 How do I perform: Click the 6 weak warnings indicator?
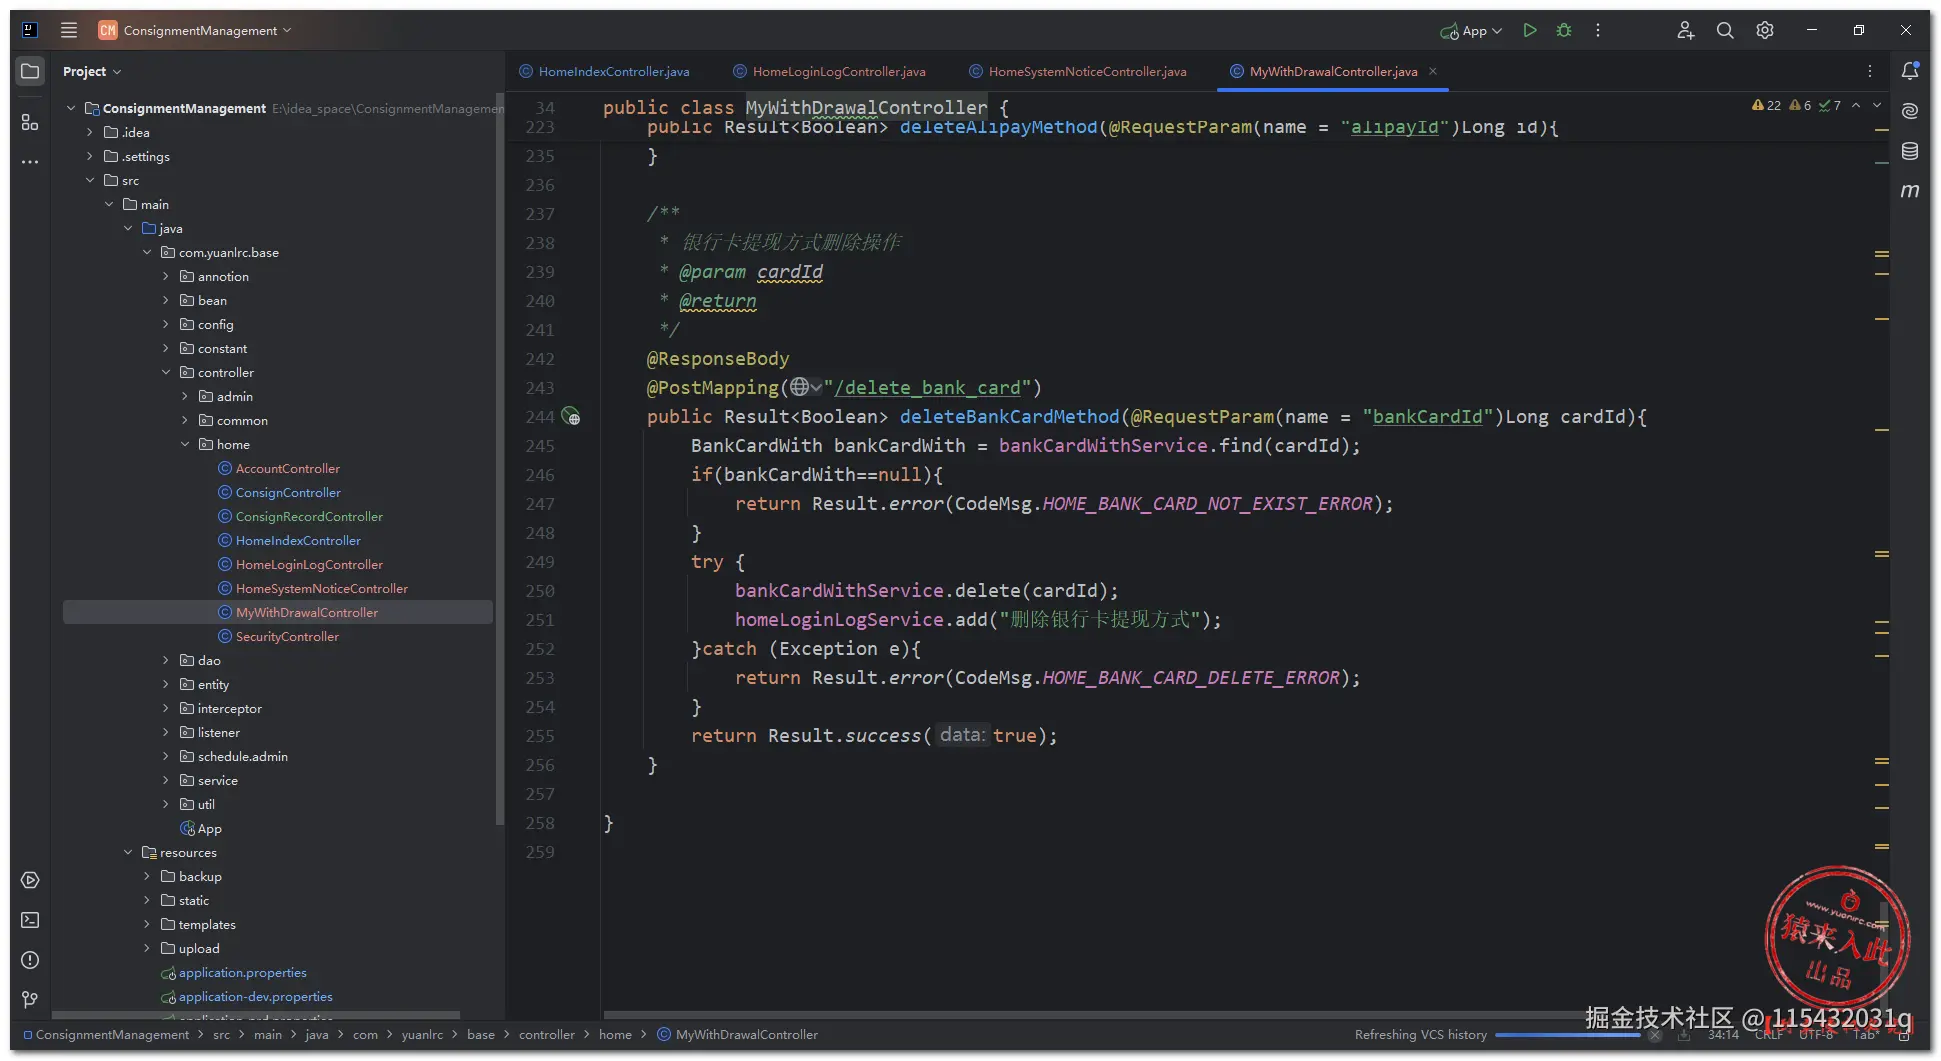1800,105
